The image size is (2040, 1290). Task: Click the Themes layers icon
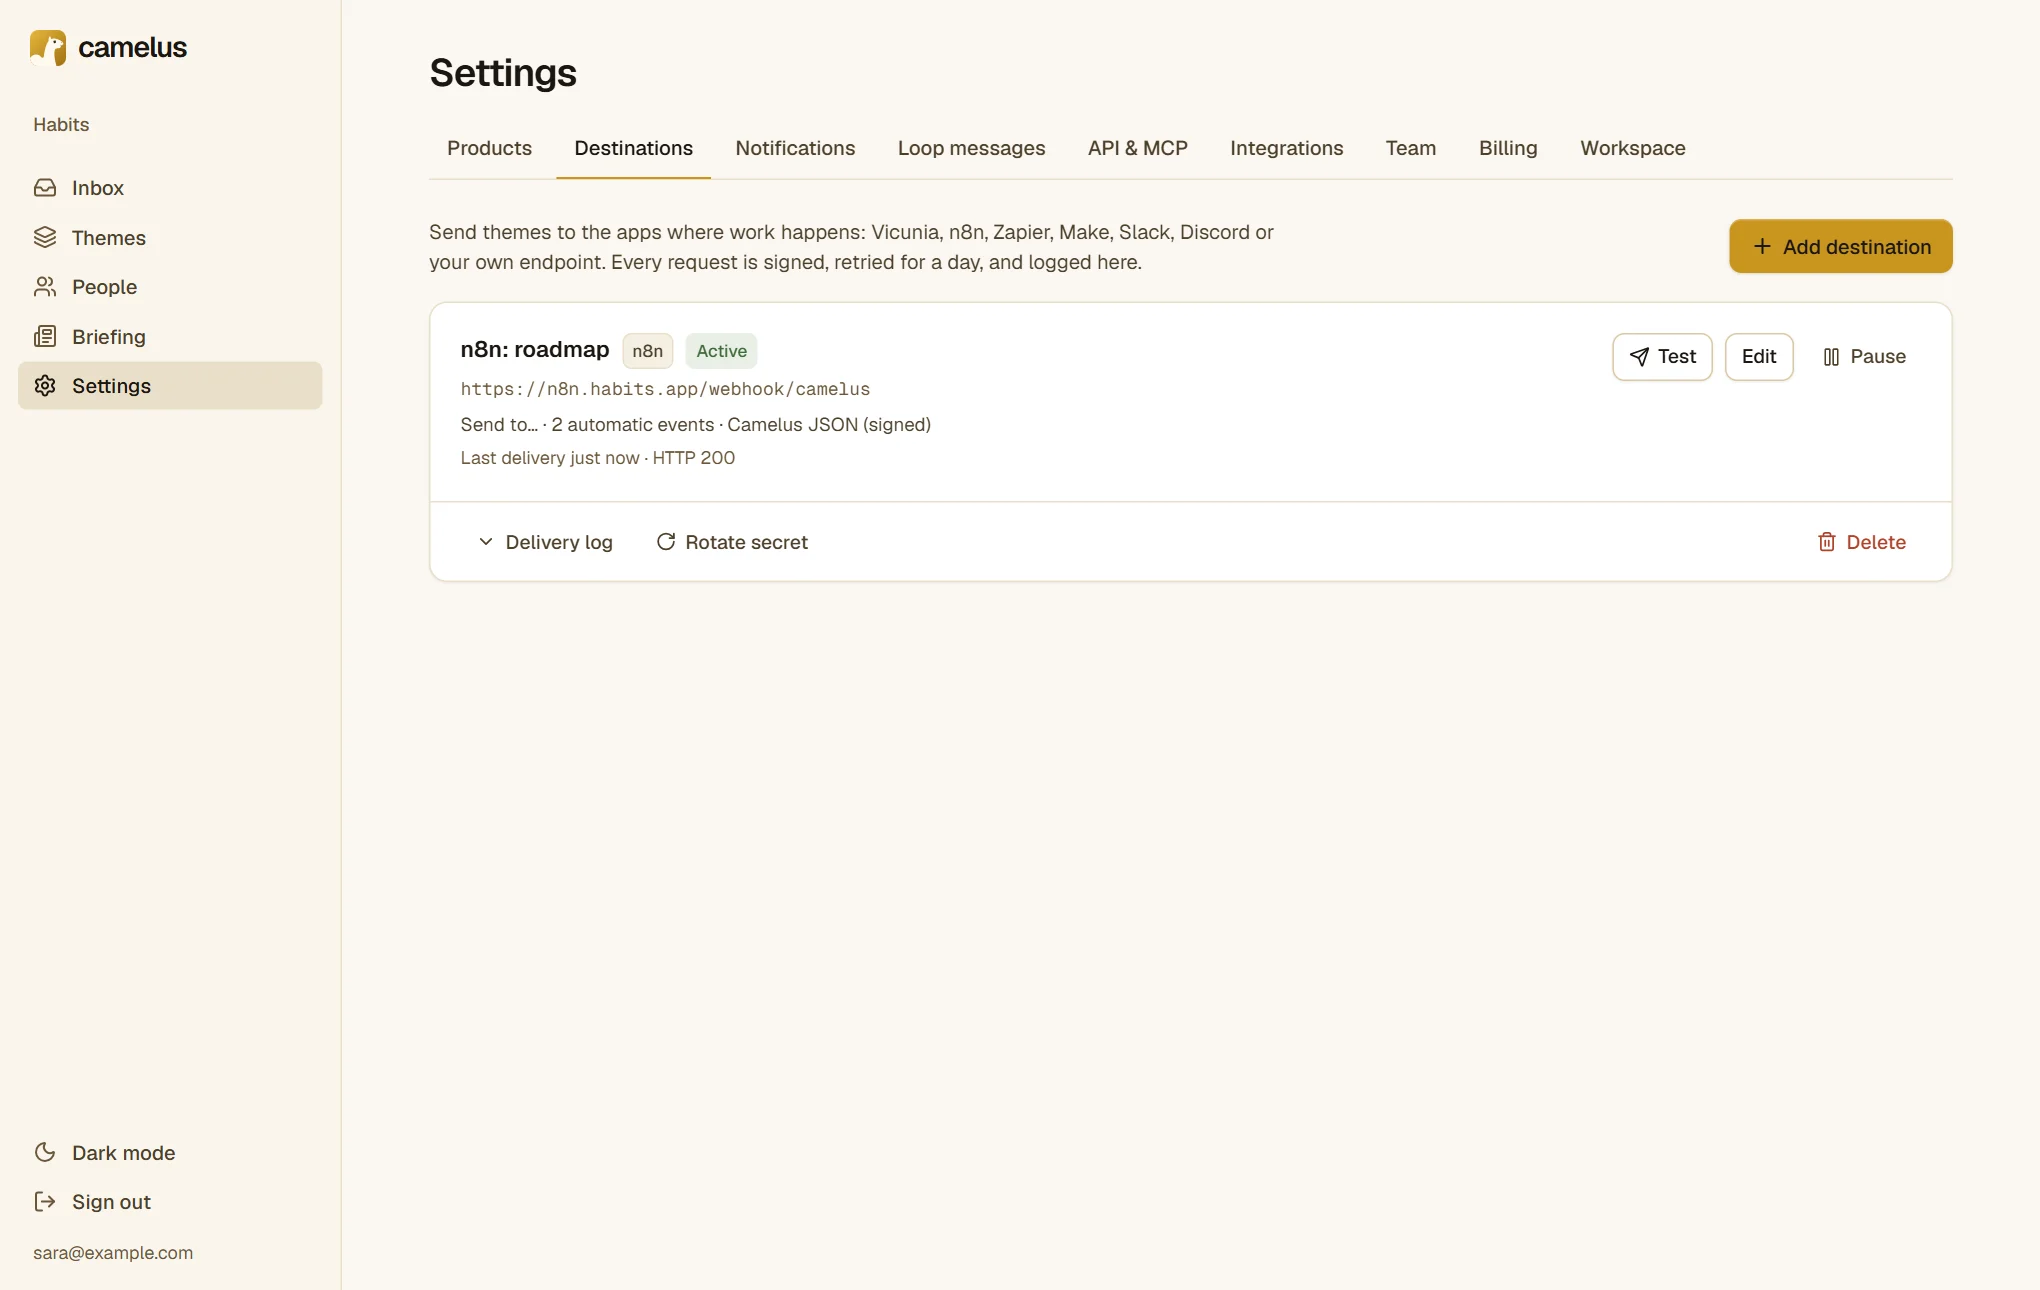coord(45,237)
